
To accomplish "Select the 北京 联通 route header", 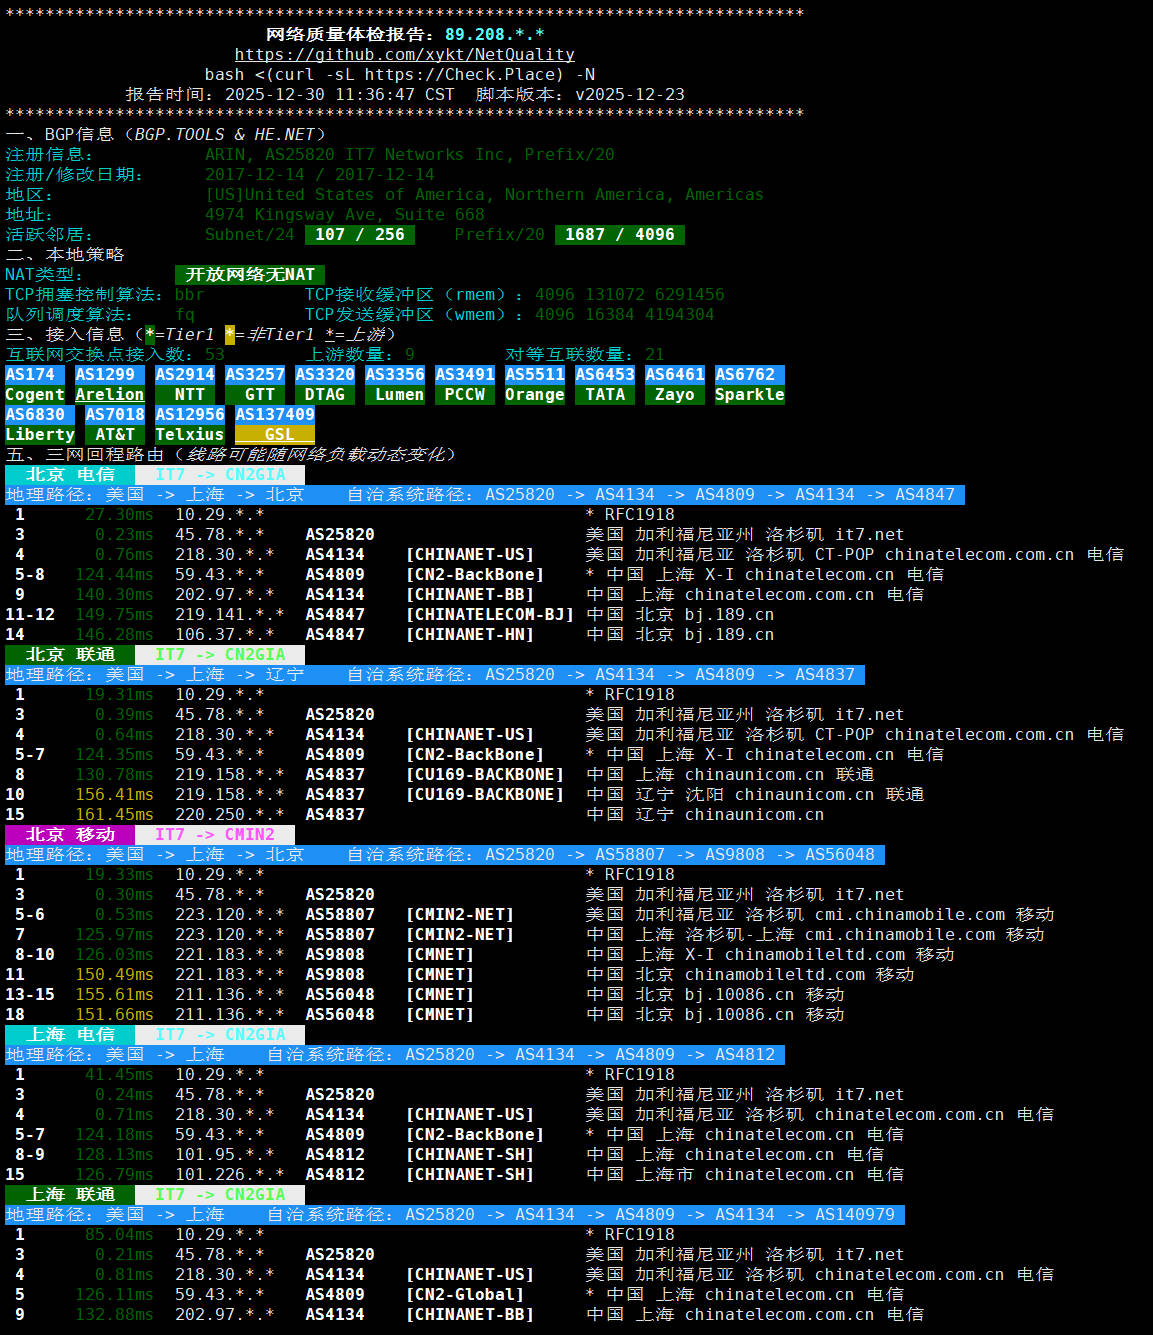I will 70,655.
